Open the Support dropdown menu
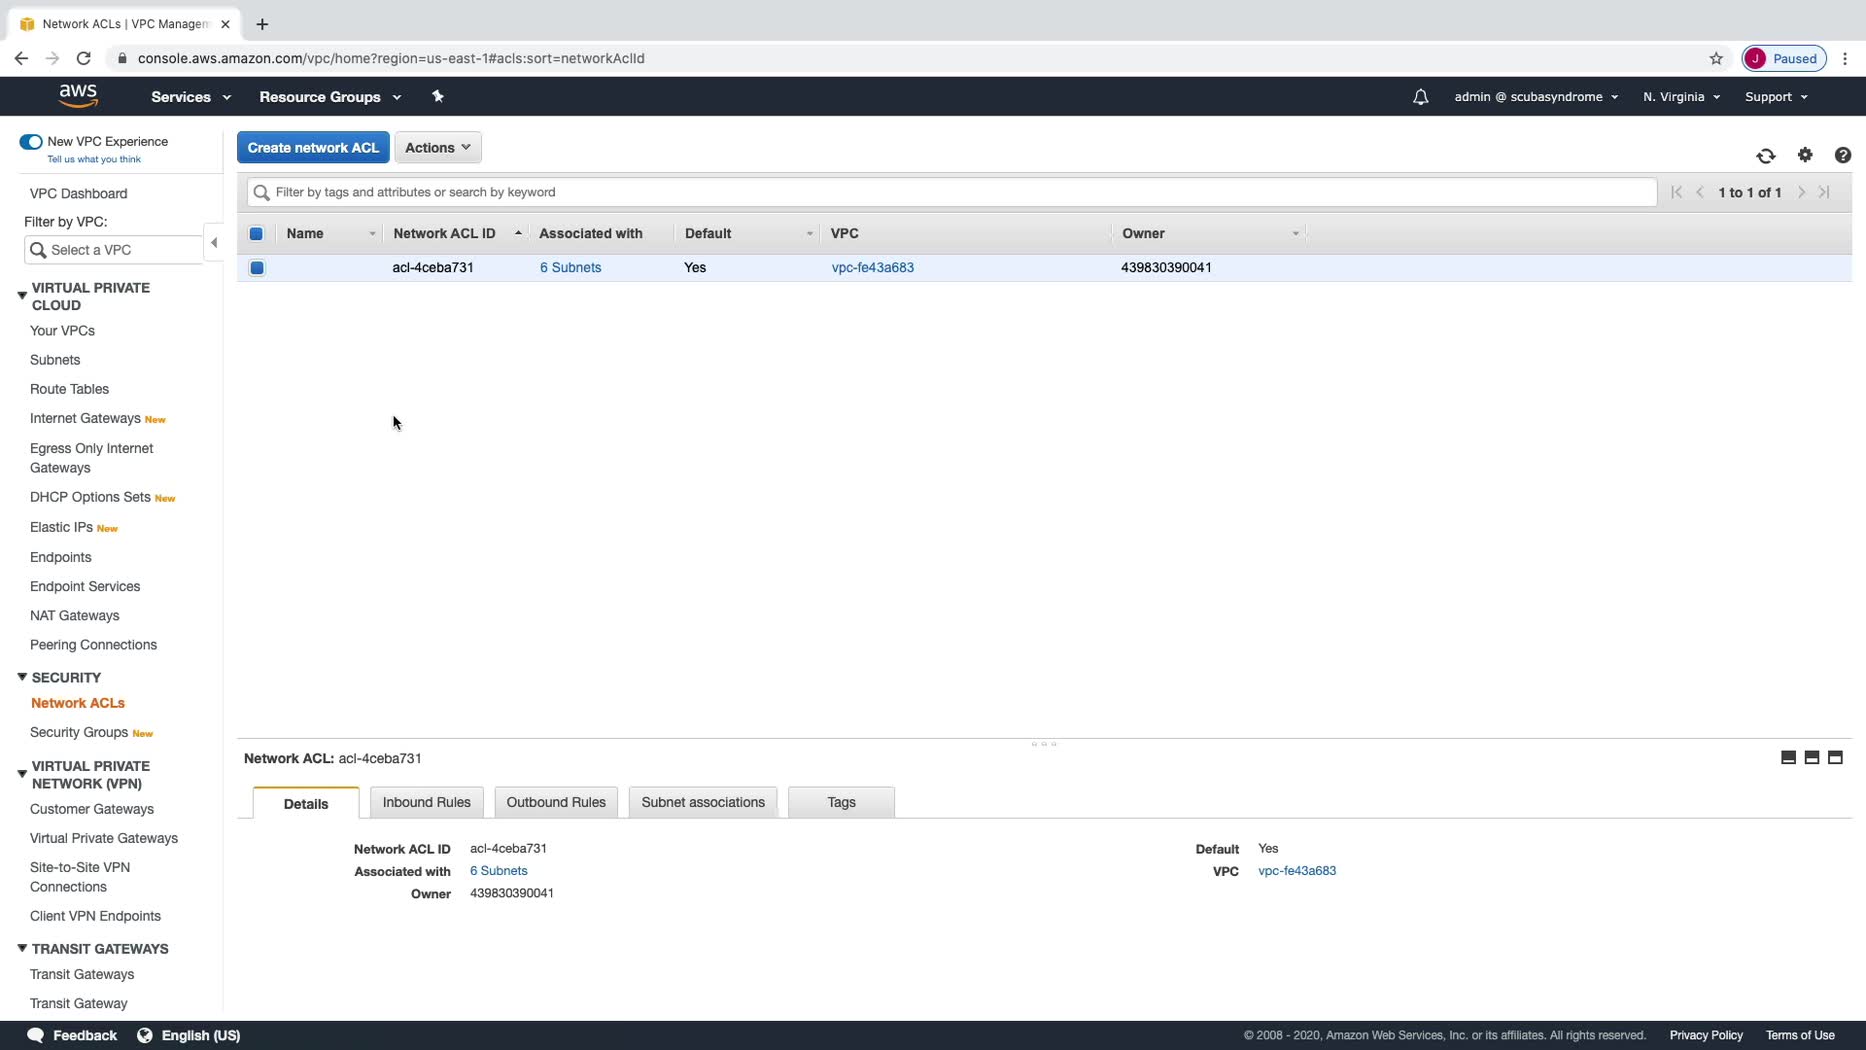 click(x=1776, y=97)
